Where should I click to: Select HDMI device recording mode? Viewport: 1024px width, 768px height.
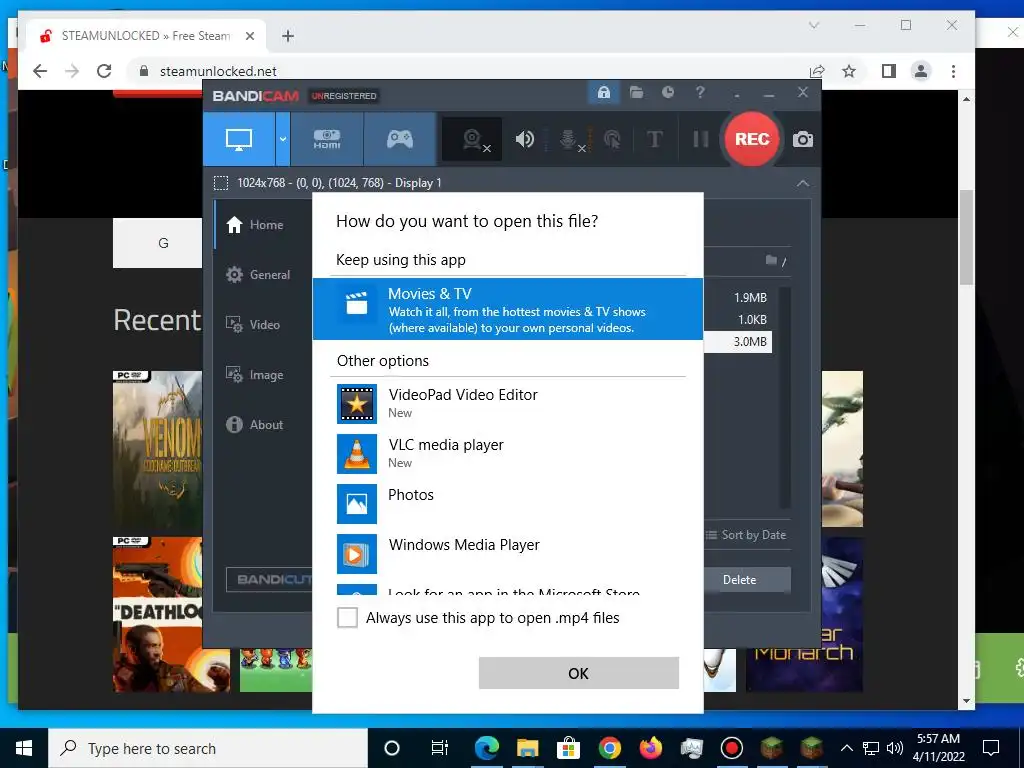click(x=327, y=139)
